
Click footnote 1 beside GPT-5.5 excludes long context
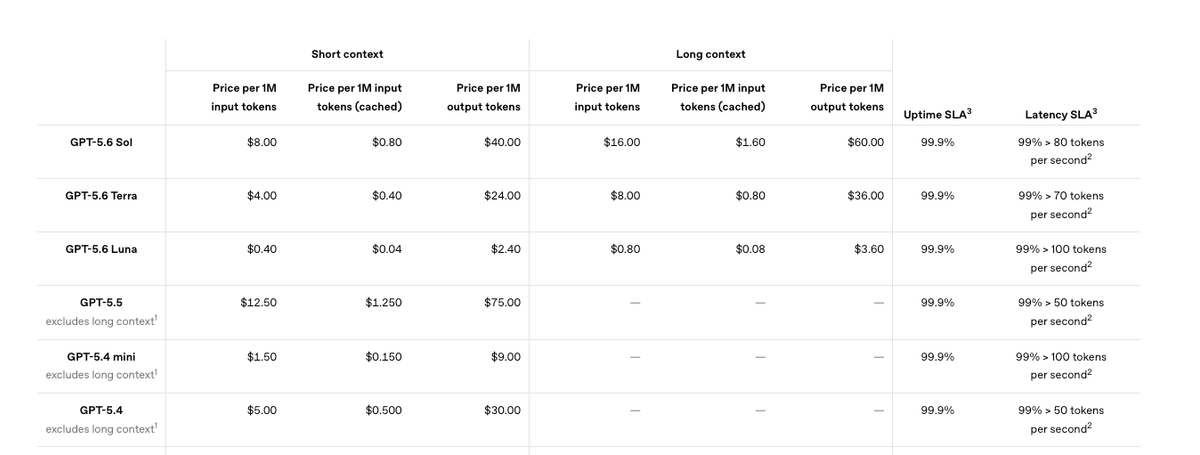click(156, 318)
